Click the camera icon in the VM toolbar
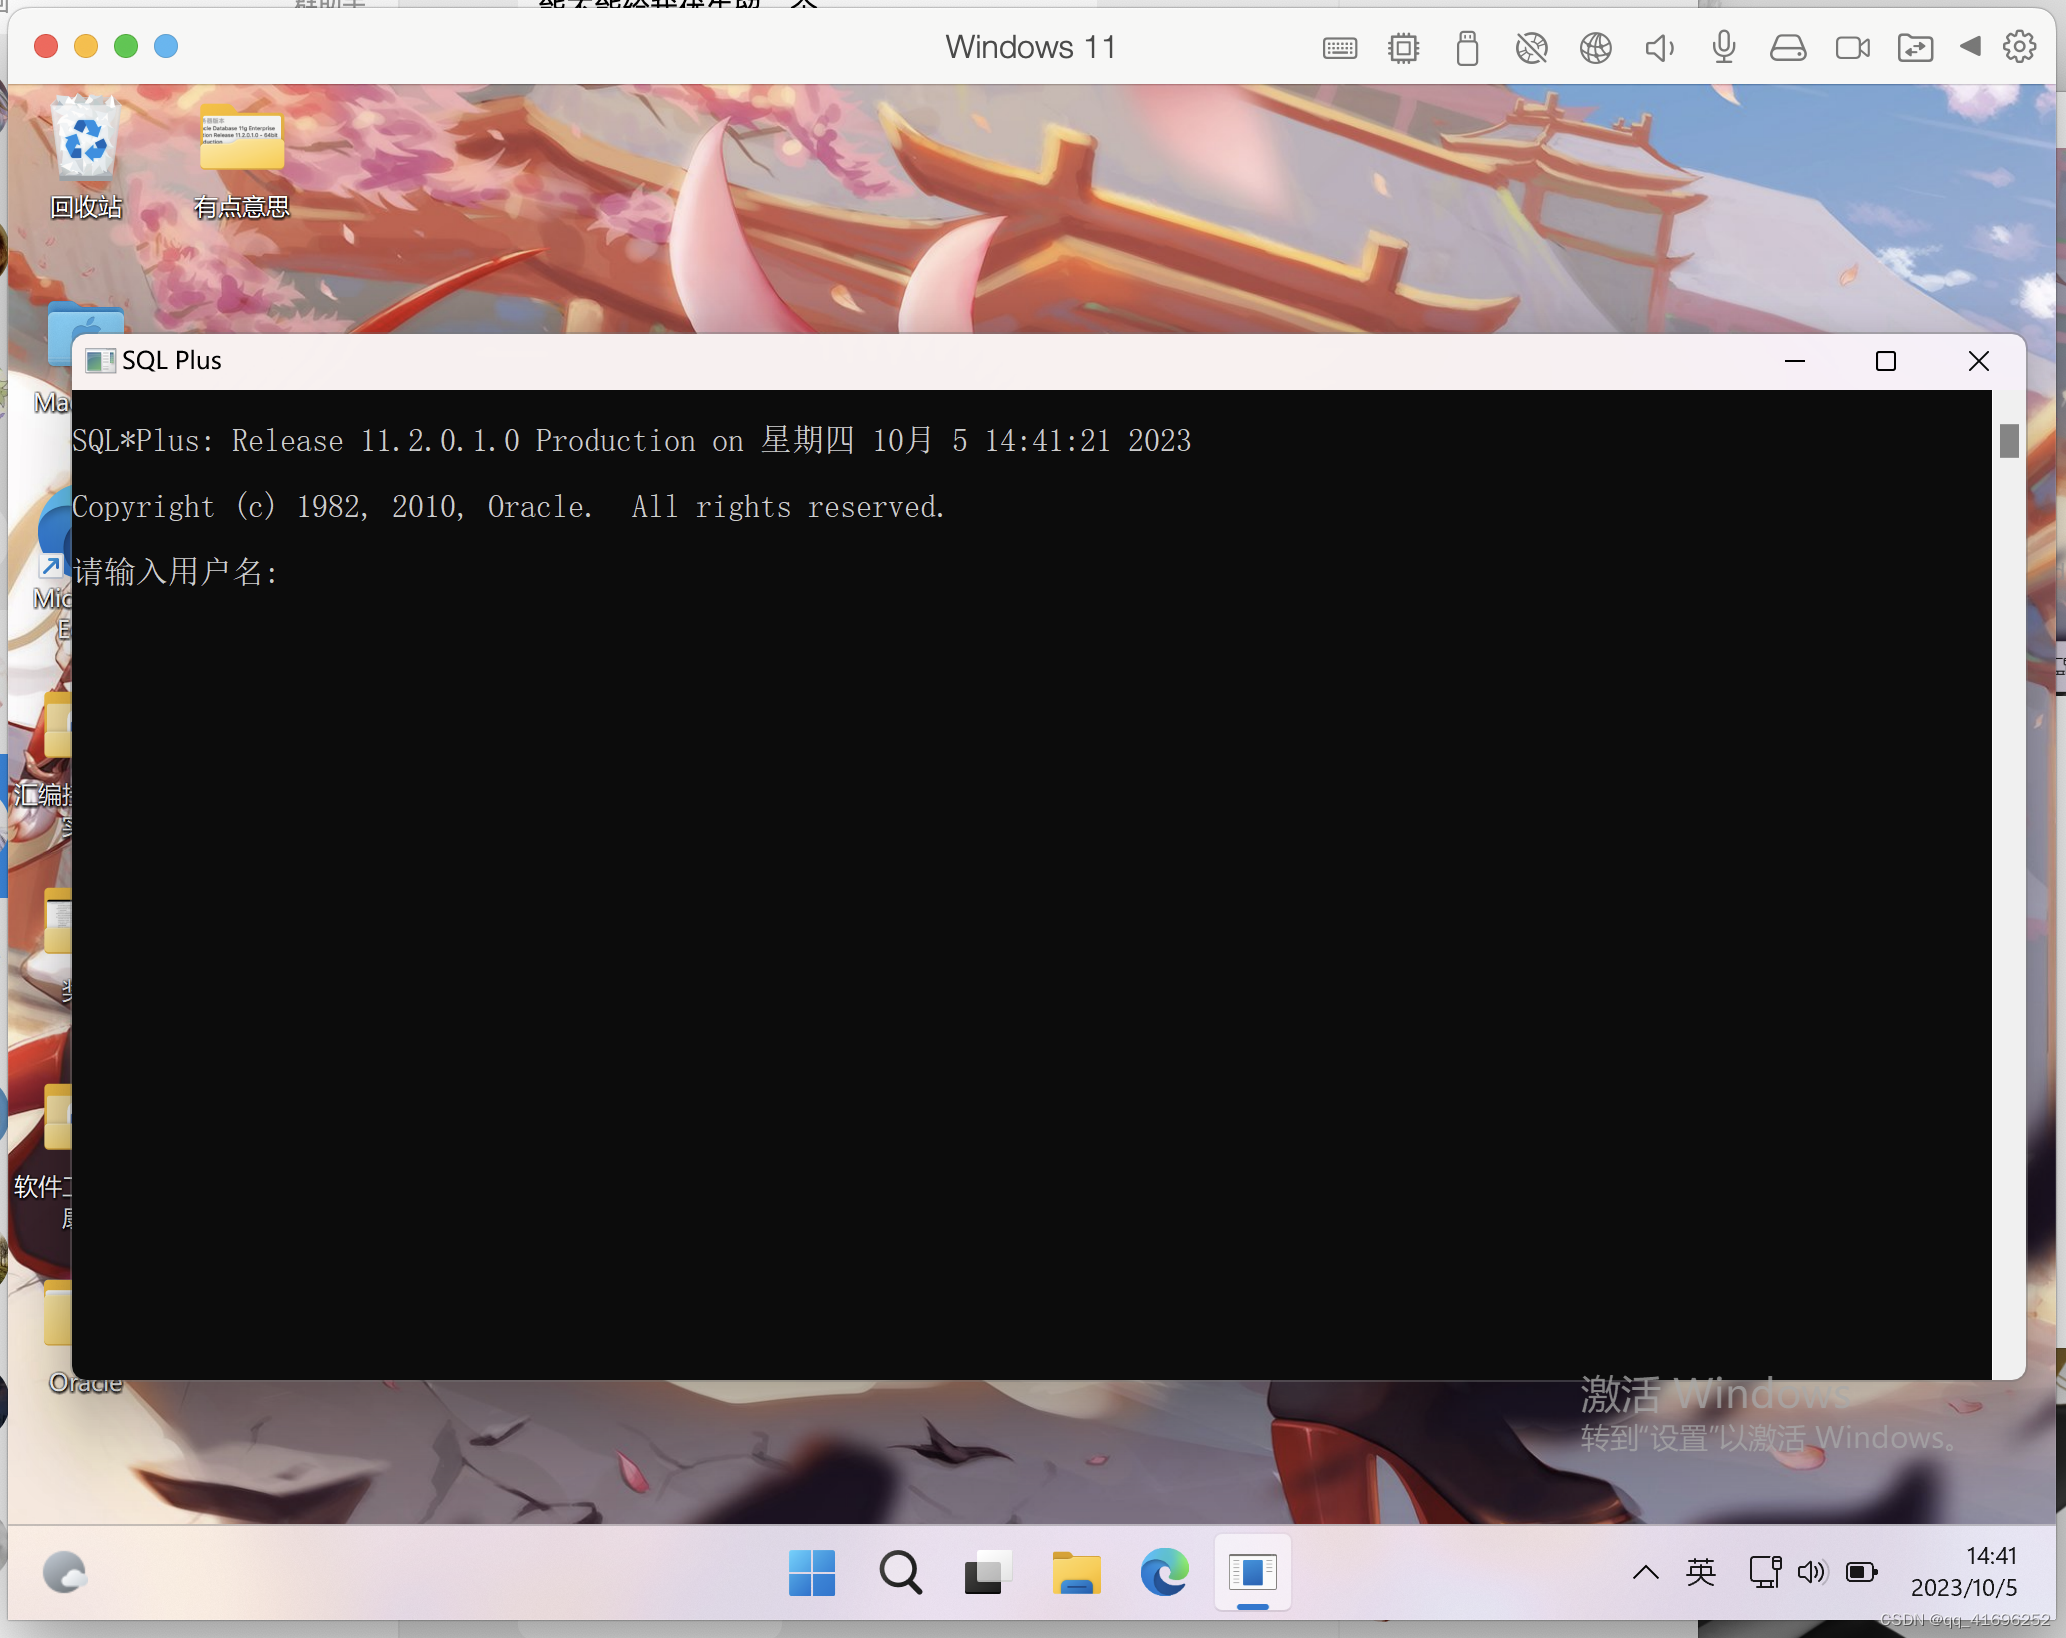Viewport: 2066px width, 1638px height. click(1851, 46)
